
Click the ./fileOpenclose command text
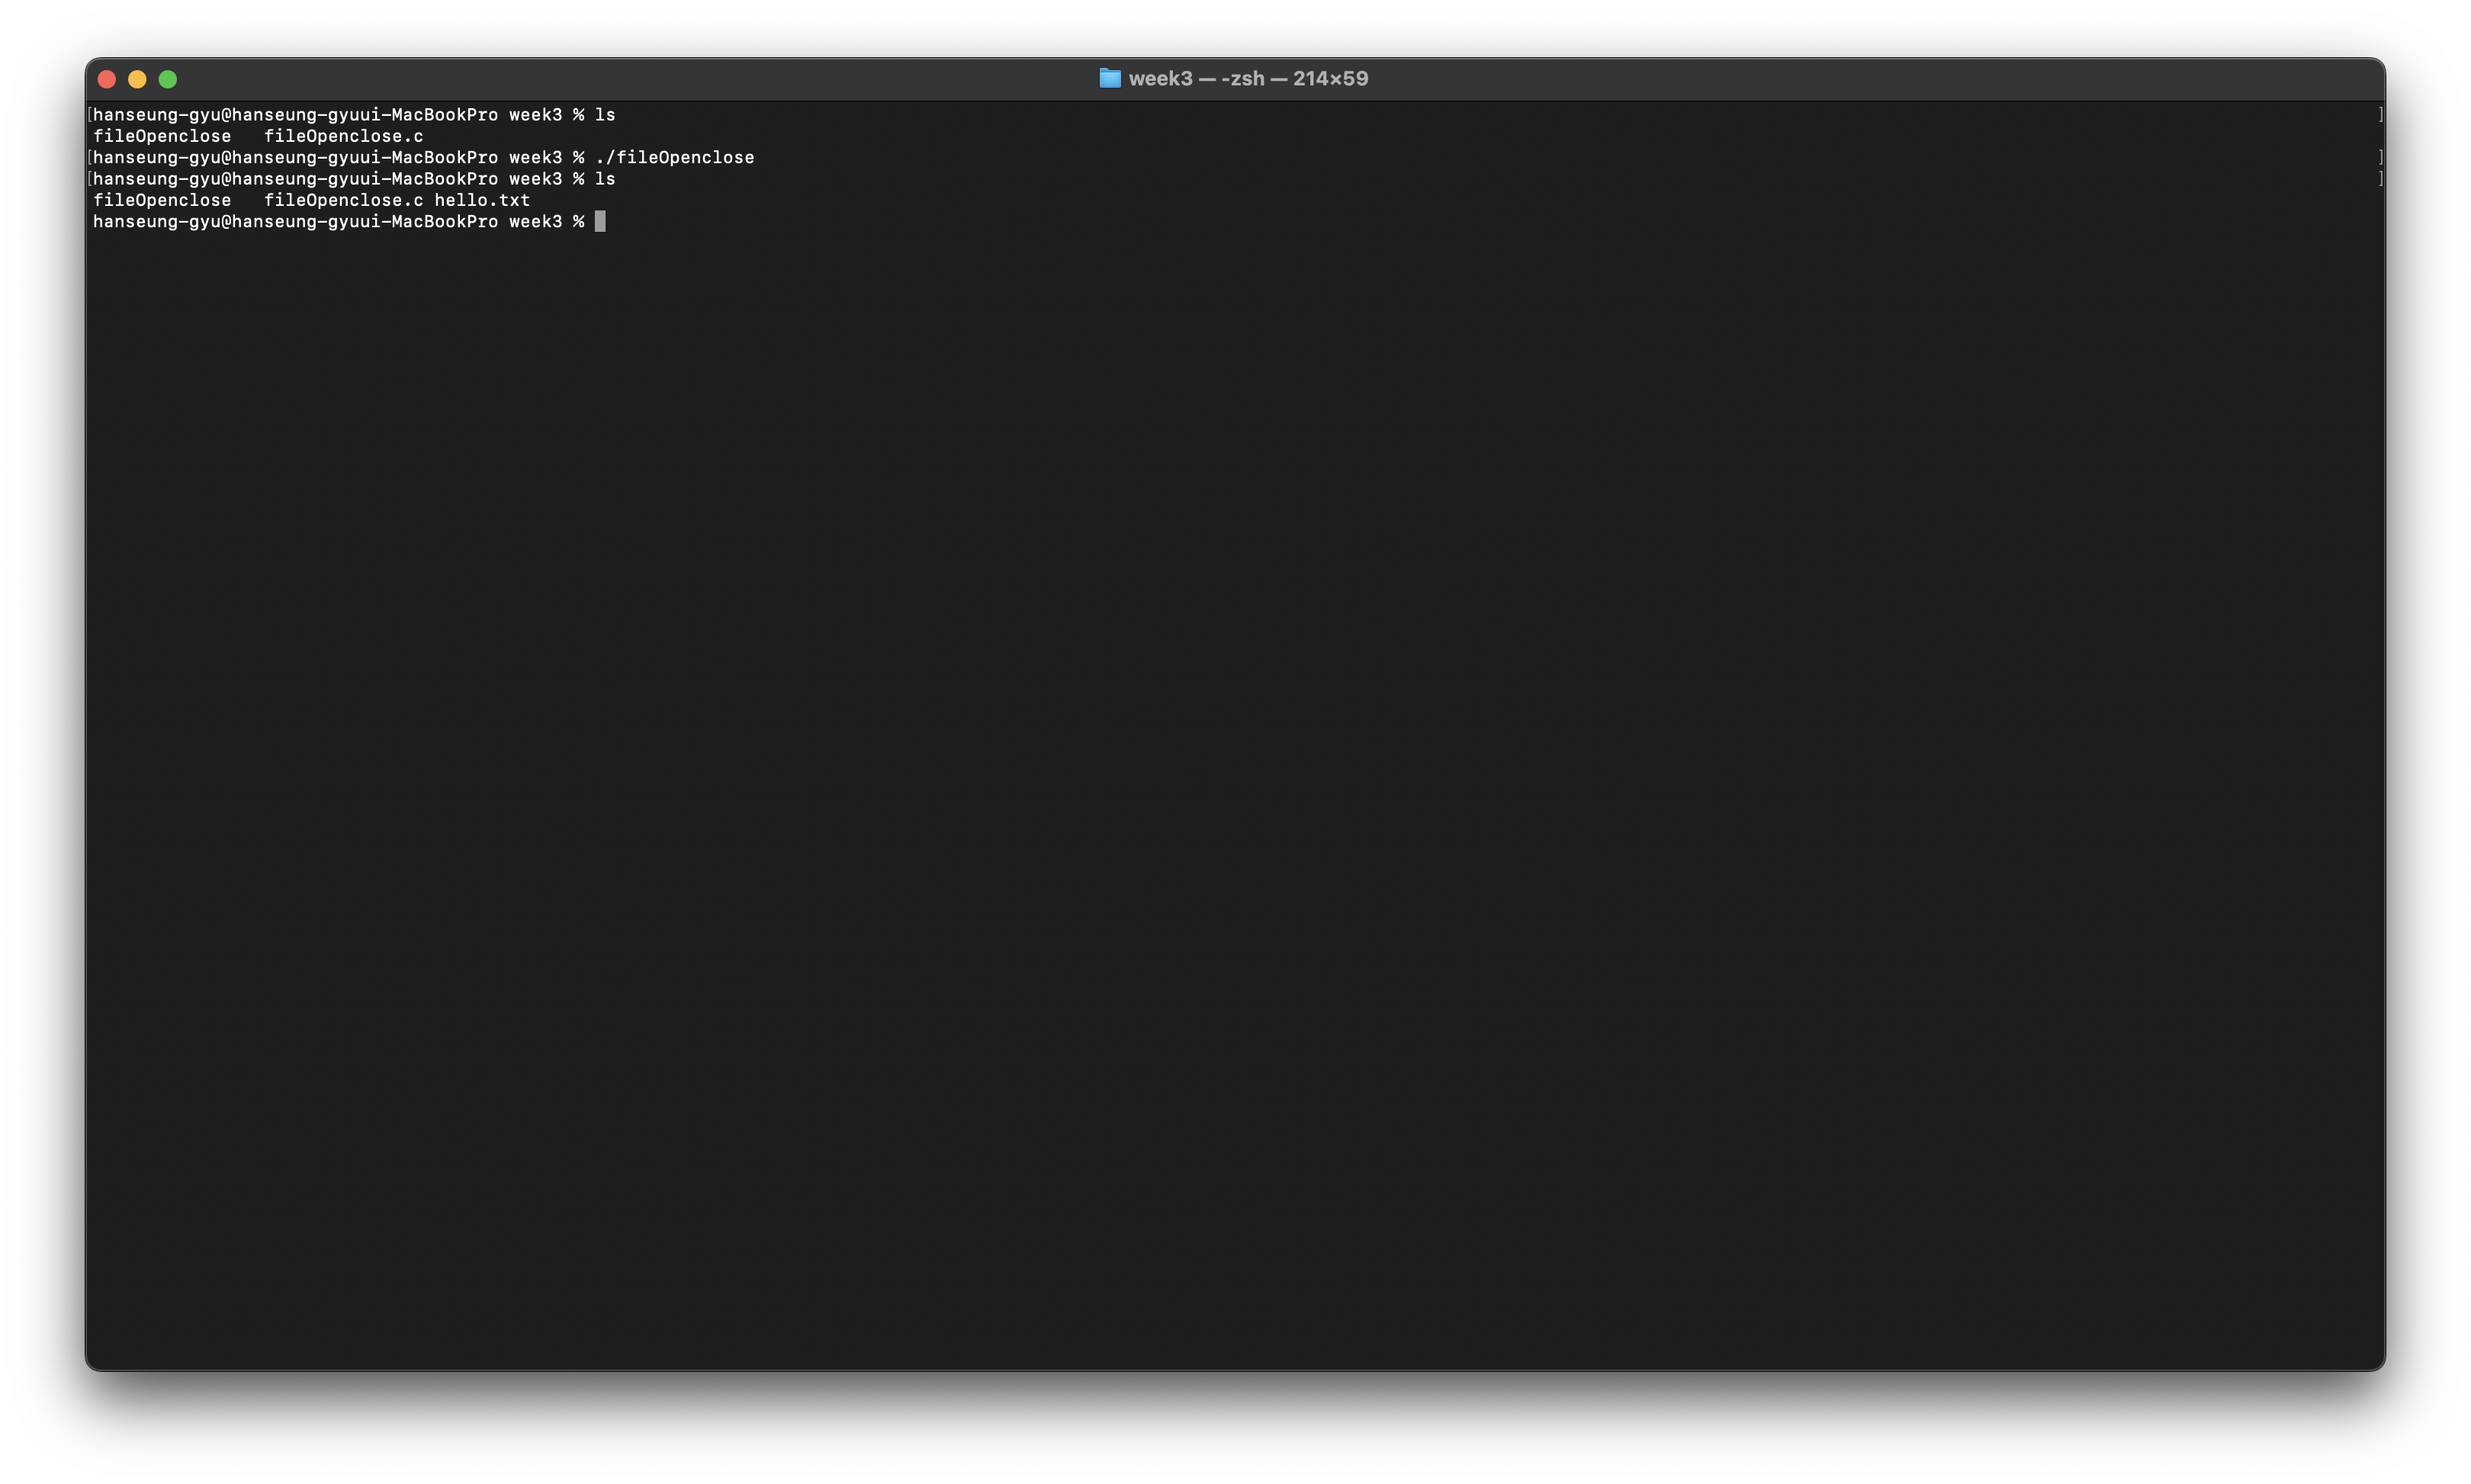pos(674,157)
